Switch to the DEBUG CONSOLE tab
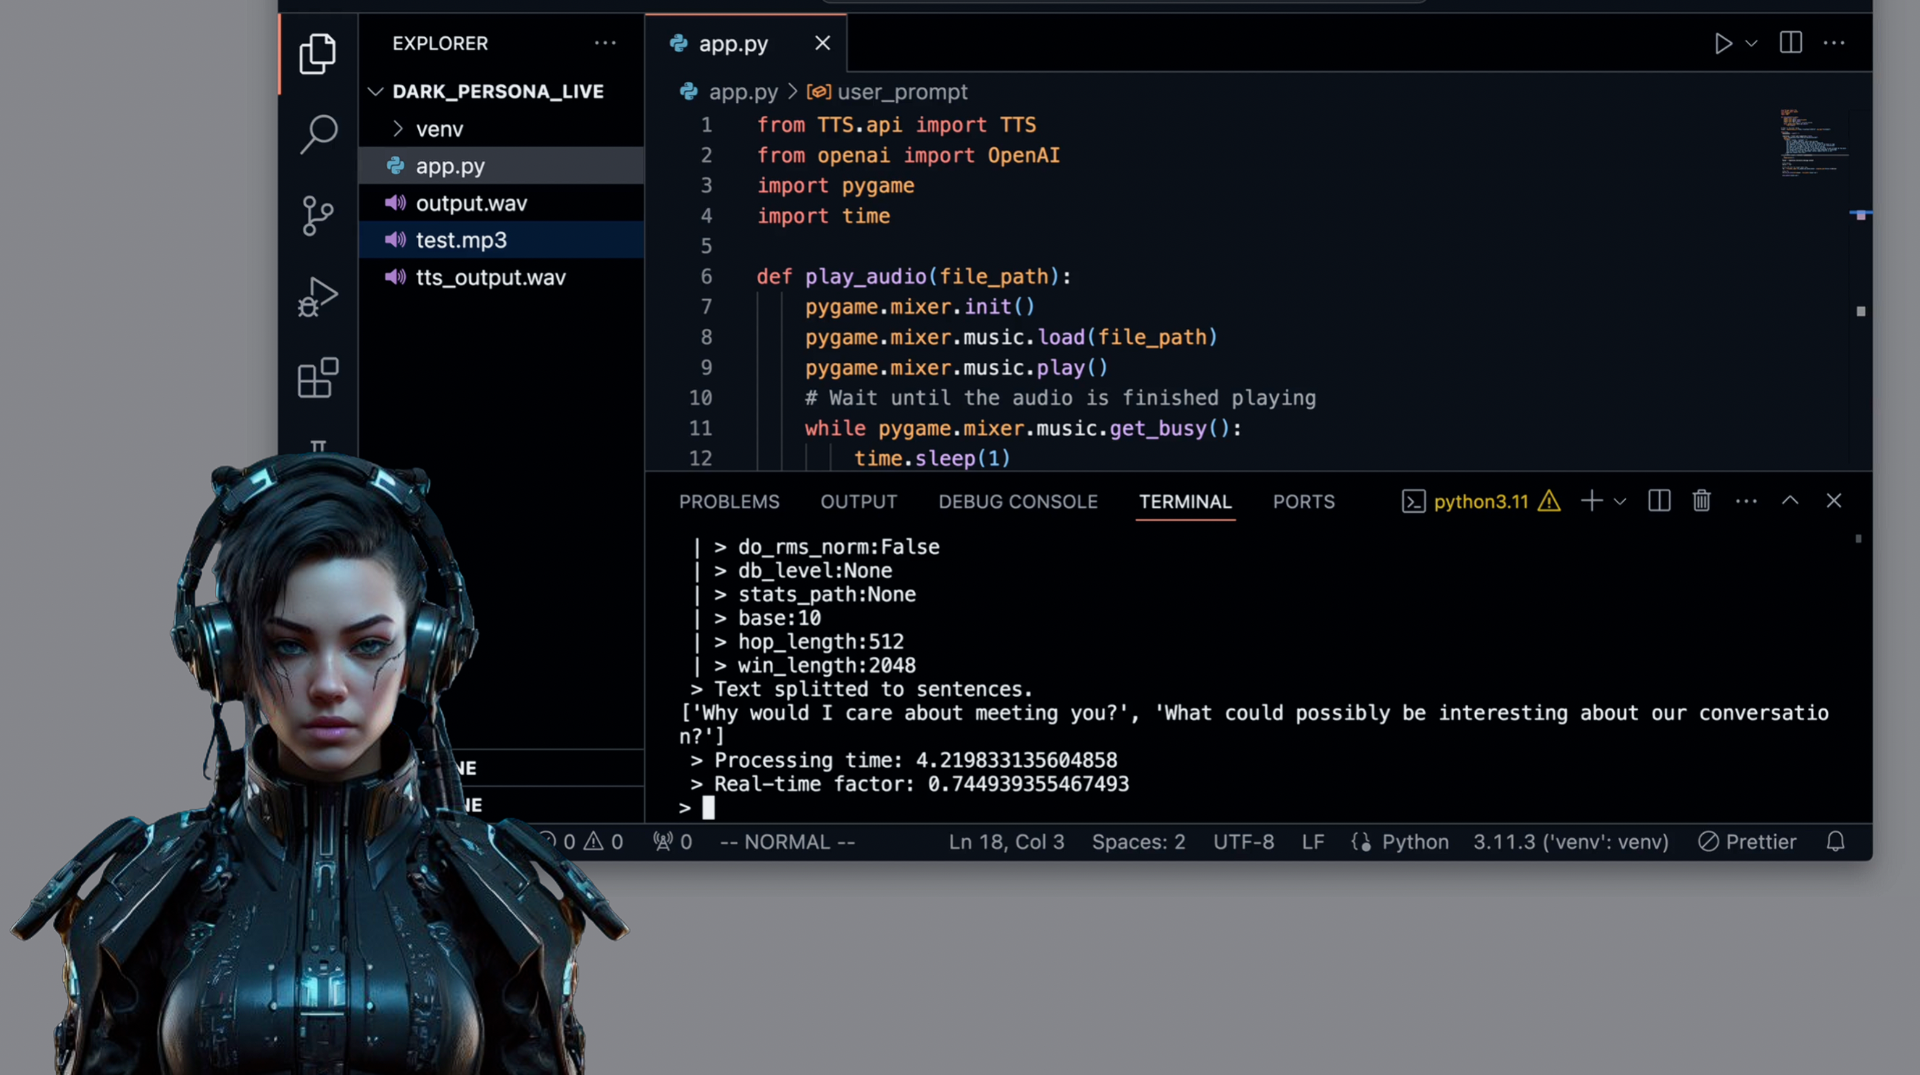Viewport: 1920px width, 1075px height. pos(1018,501)
